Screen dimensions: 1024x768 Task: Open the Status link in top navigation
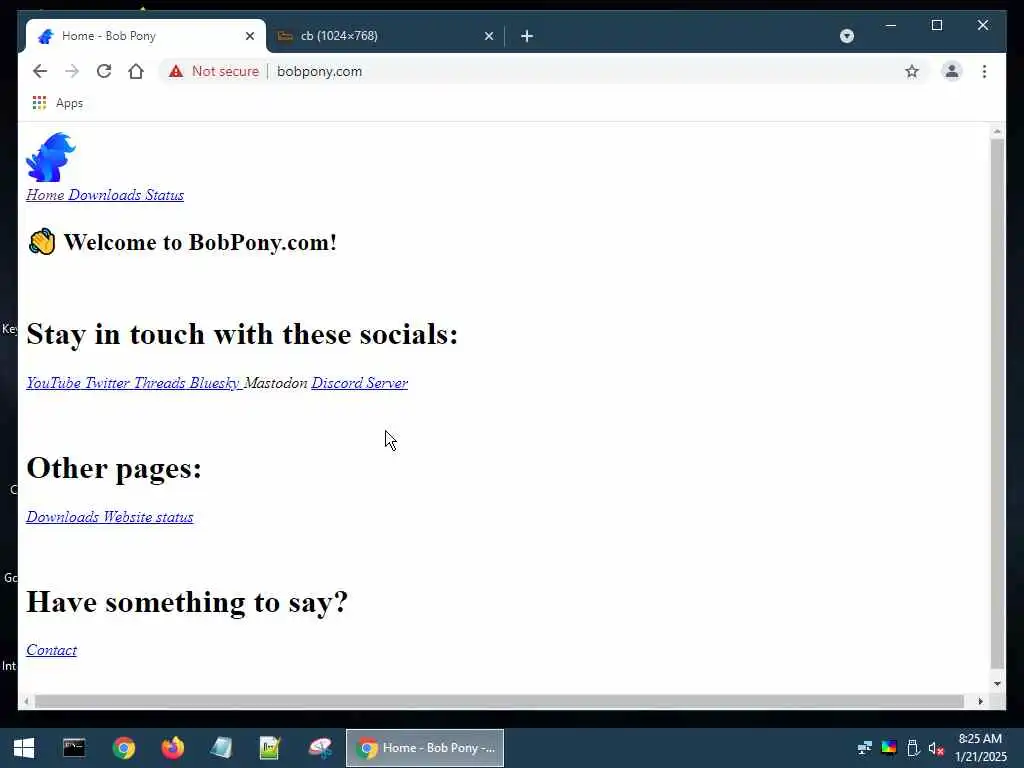(165, 195)
